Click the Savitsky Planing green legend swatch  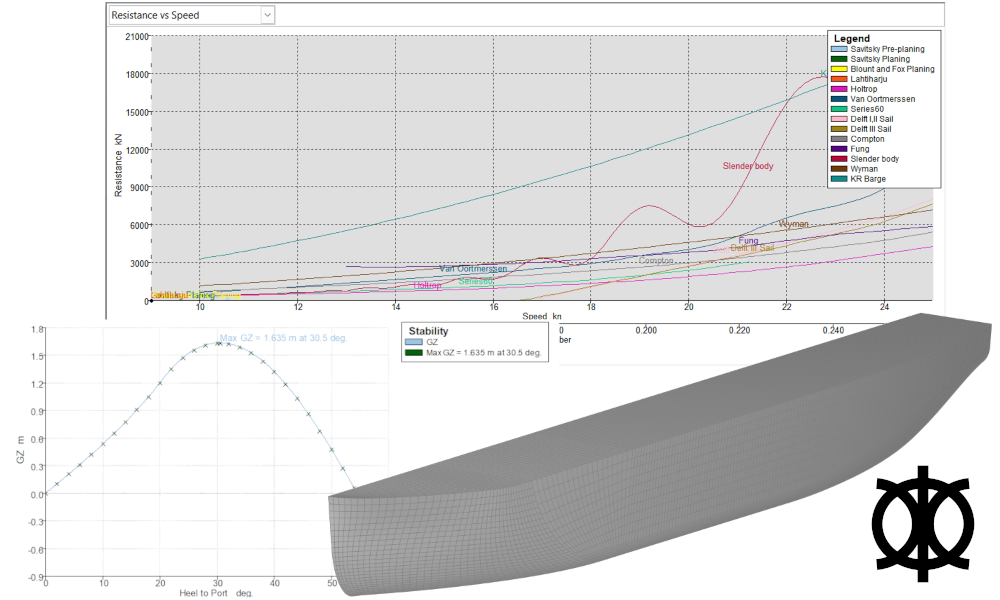point(840,59)
